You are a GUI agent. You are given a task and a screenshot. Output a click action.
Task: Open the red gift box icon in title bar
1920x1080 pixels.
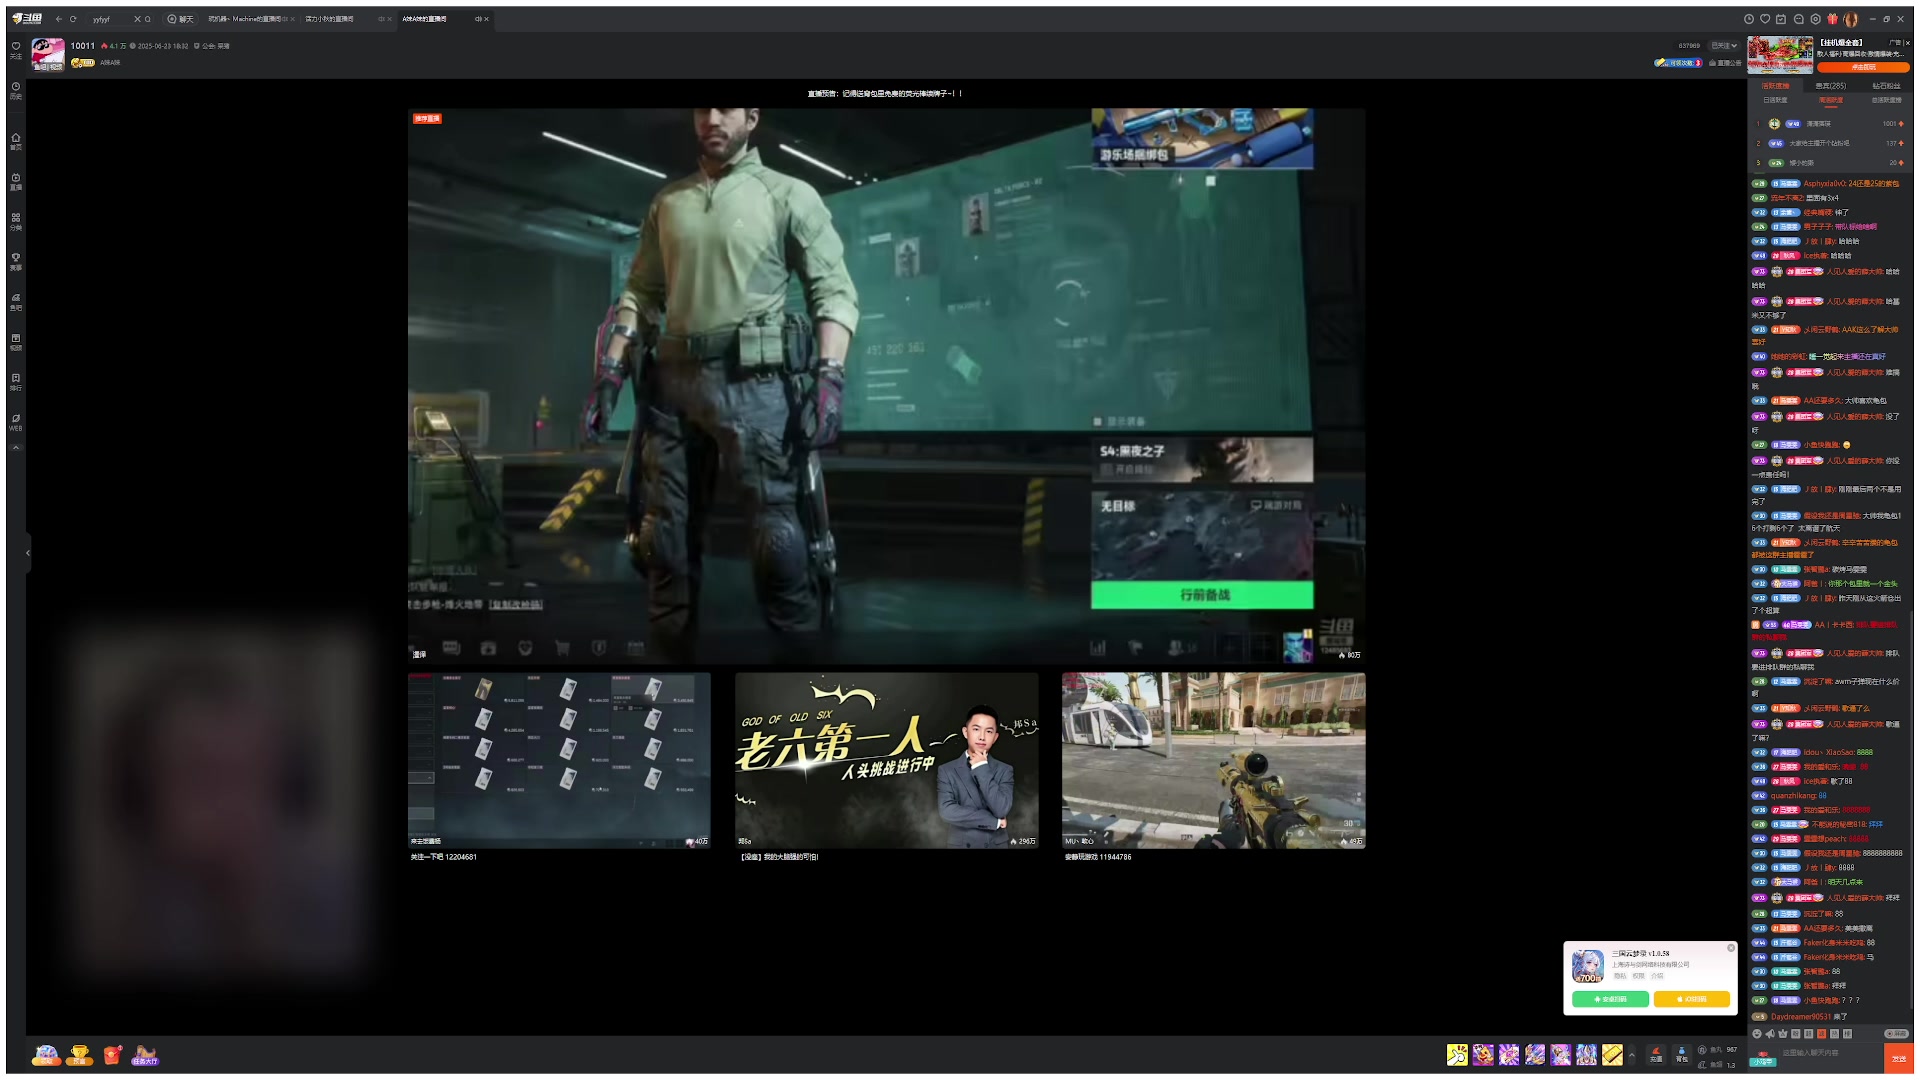click(x=1832, y=19)
